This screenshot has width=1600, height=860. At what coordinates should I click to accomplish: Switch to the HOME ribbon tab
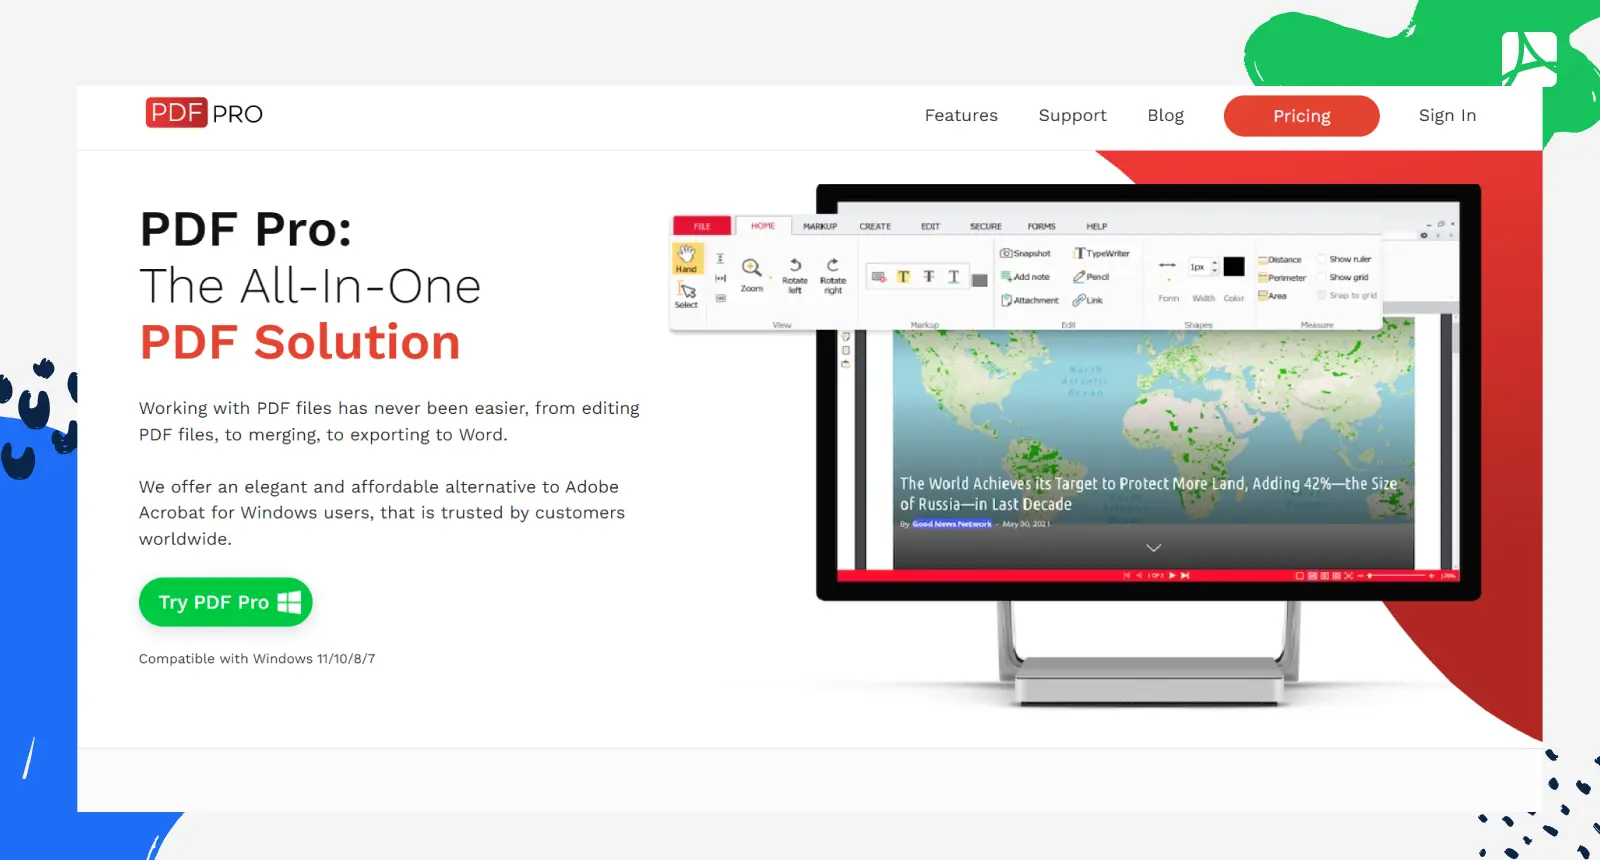click(763, 226)
